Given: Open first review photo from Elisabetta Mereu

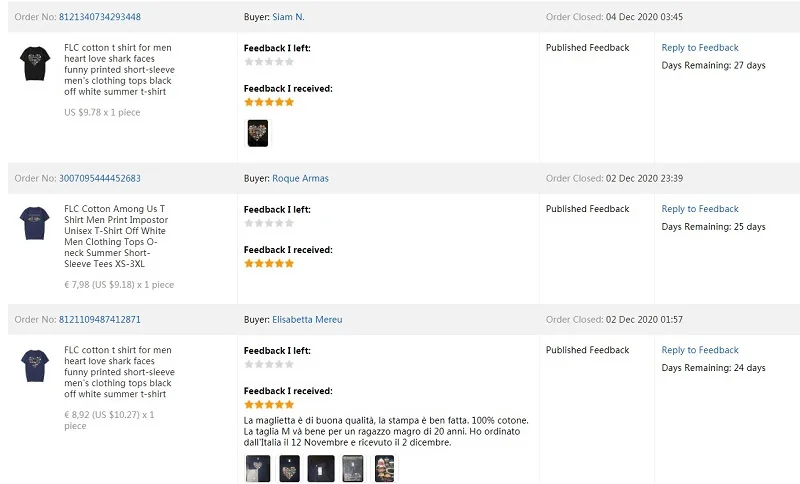Looking at the screenshot, I should tap(257, 468).
